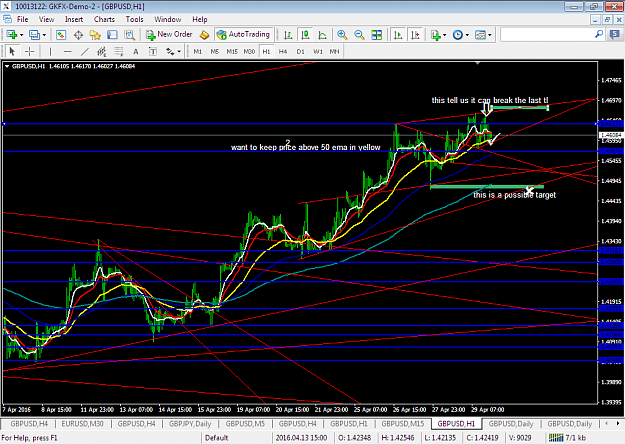
Task: Open the Data Window crosshair-target icon
Action: [78, 35]
